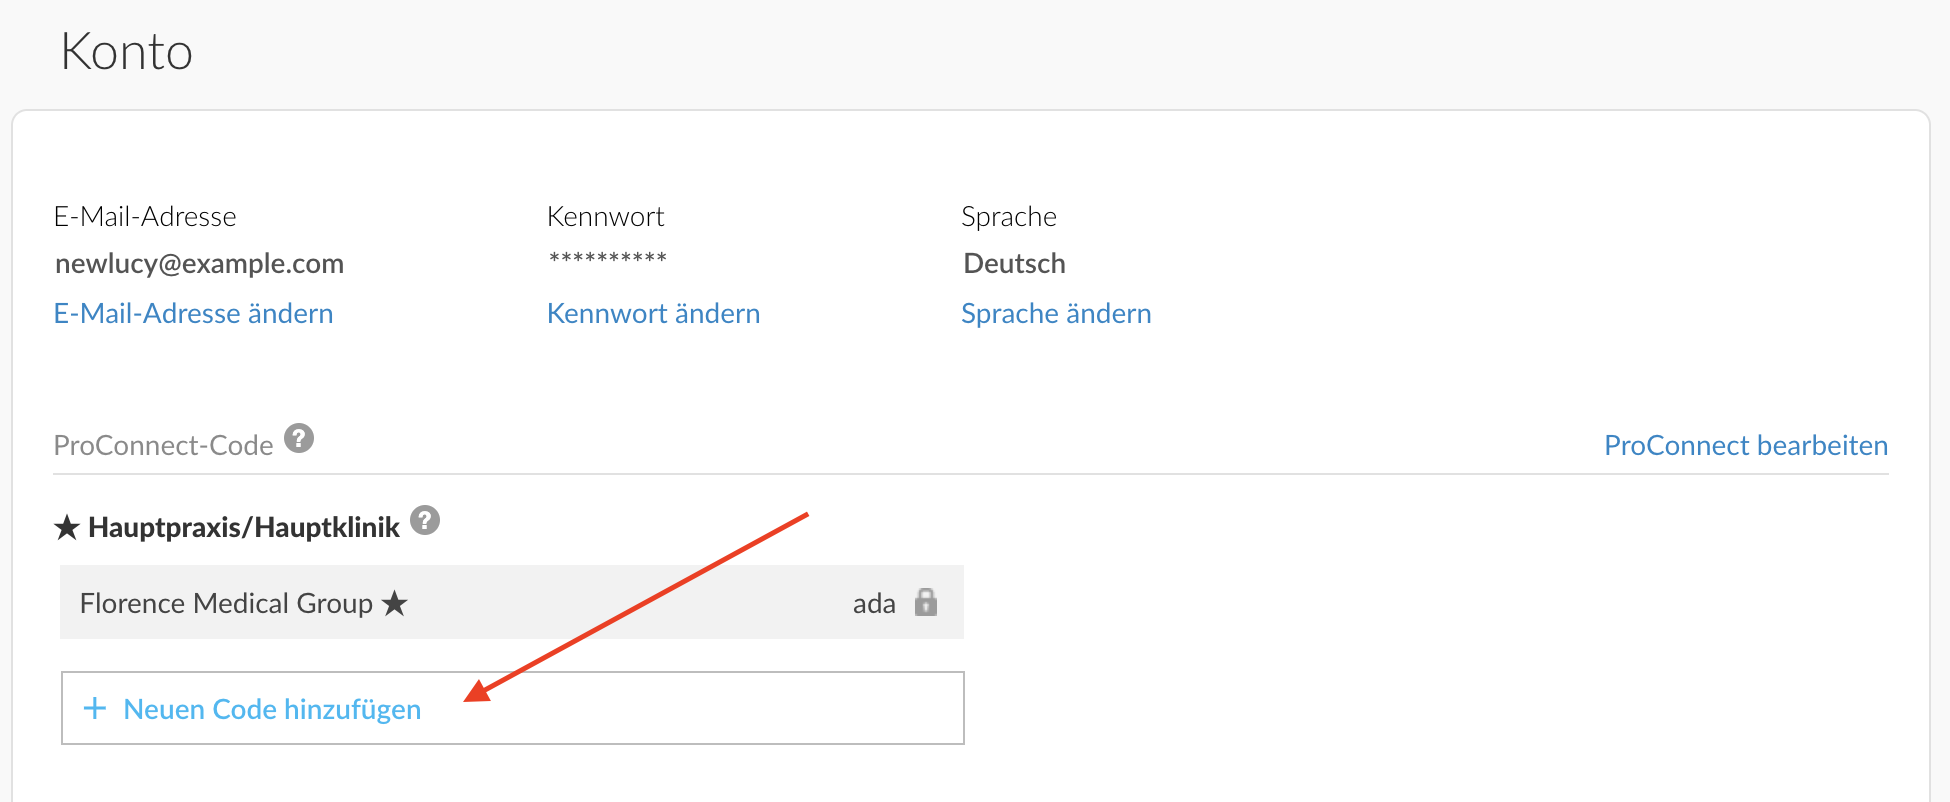The height and width of the screenshot is (802, 1950).
Task: Select the Florence Medical Group row
Action: point(512,602)
